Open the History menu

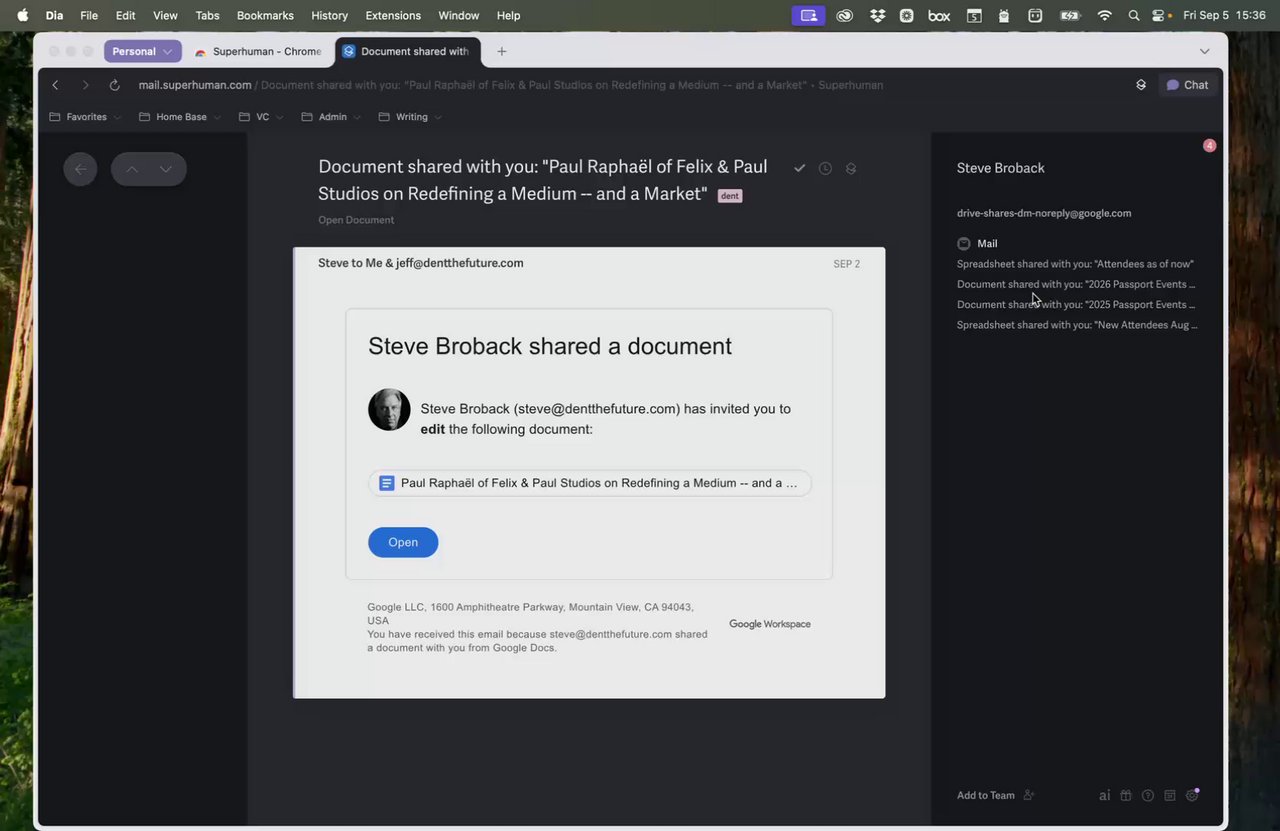[330, 15]
